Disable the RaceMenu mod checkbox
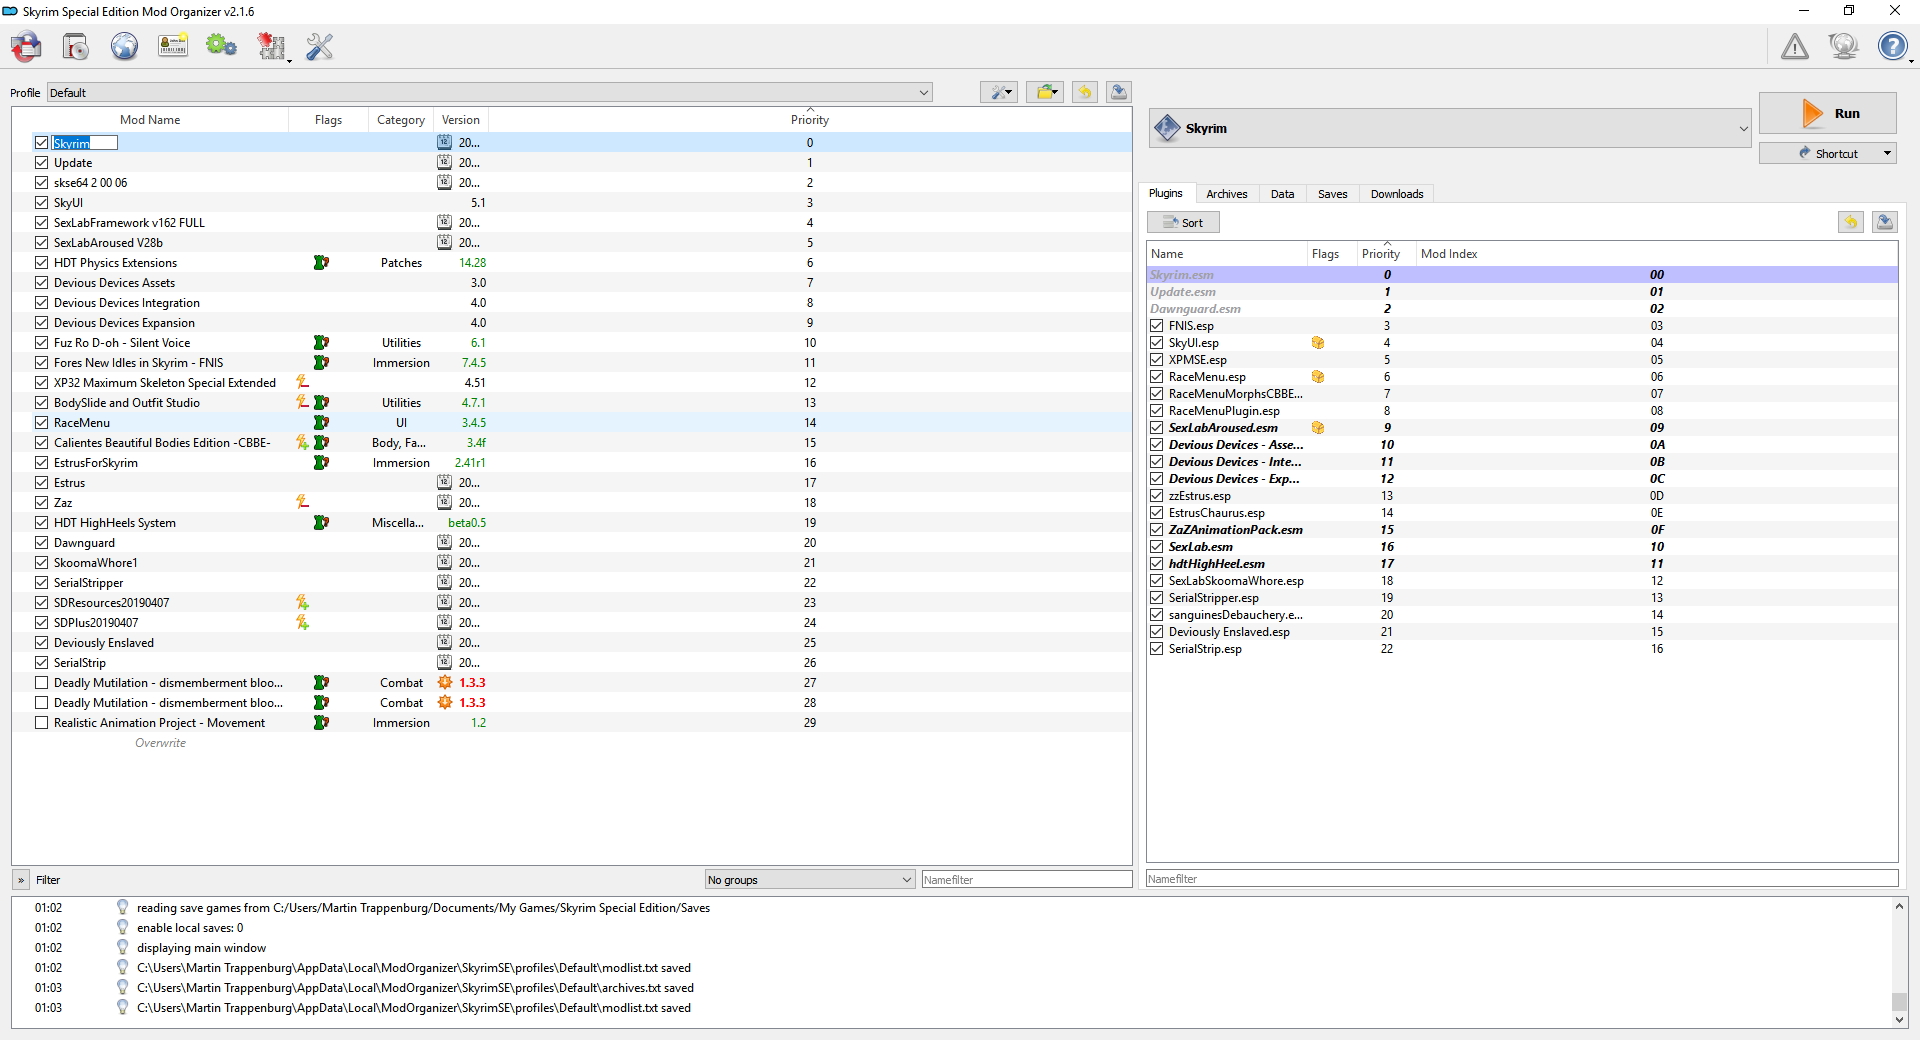Screen dimensions: 1920x1040 41,423
